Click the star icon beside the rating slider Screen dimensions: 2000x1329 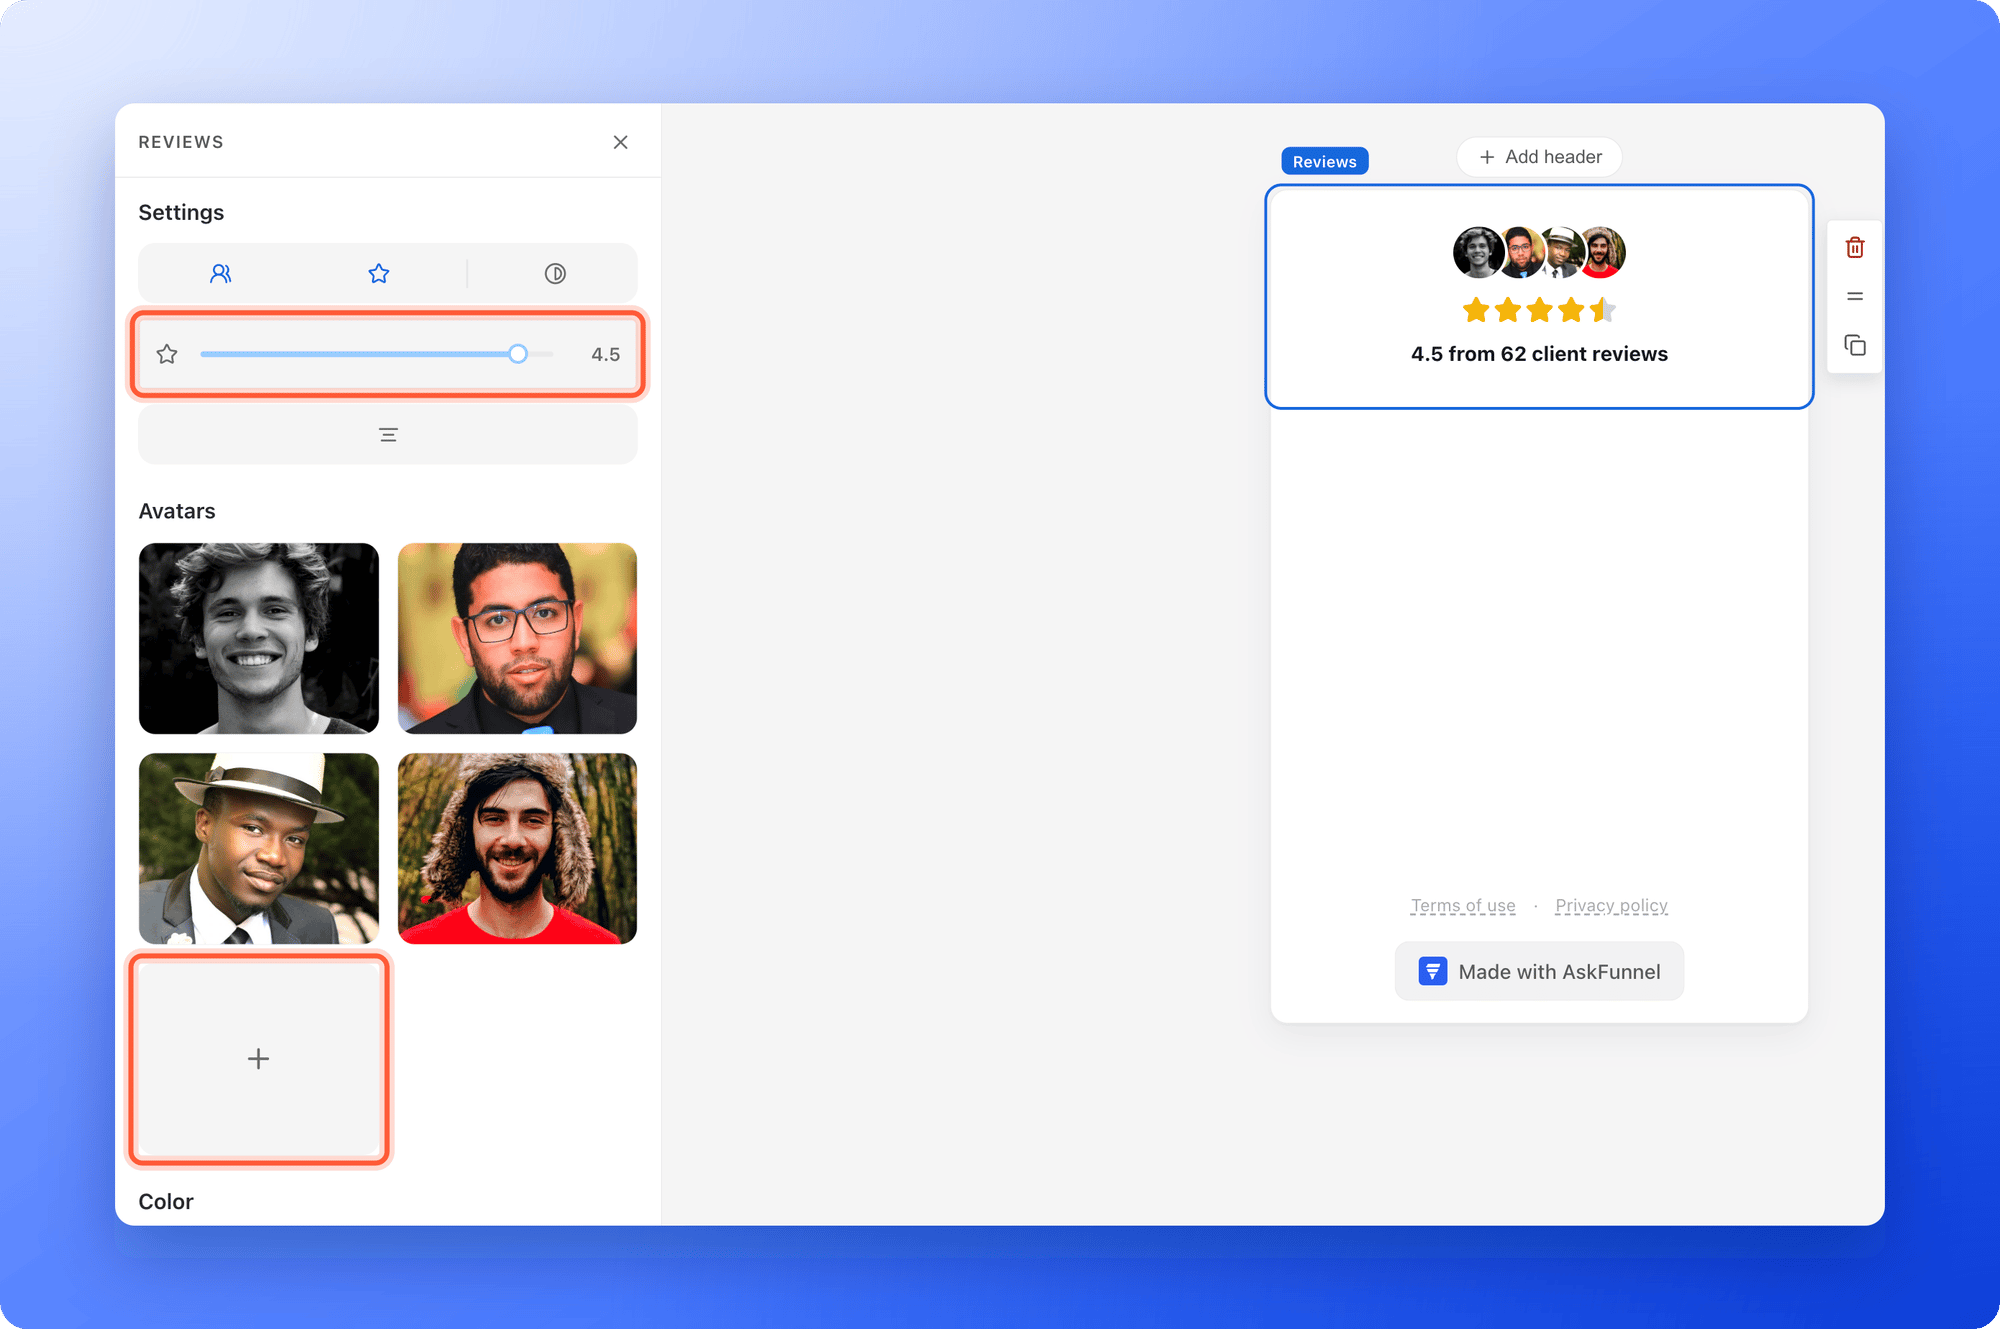coord(167,354)
